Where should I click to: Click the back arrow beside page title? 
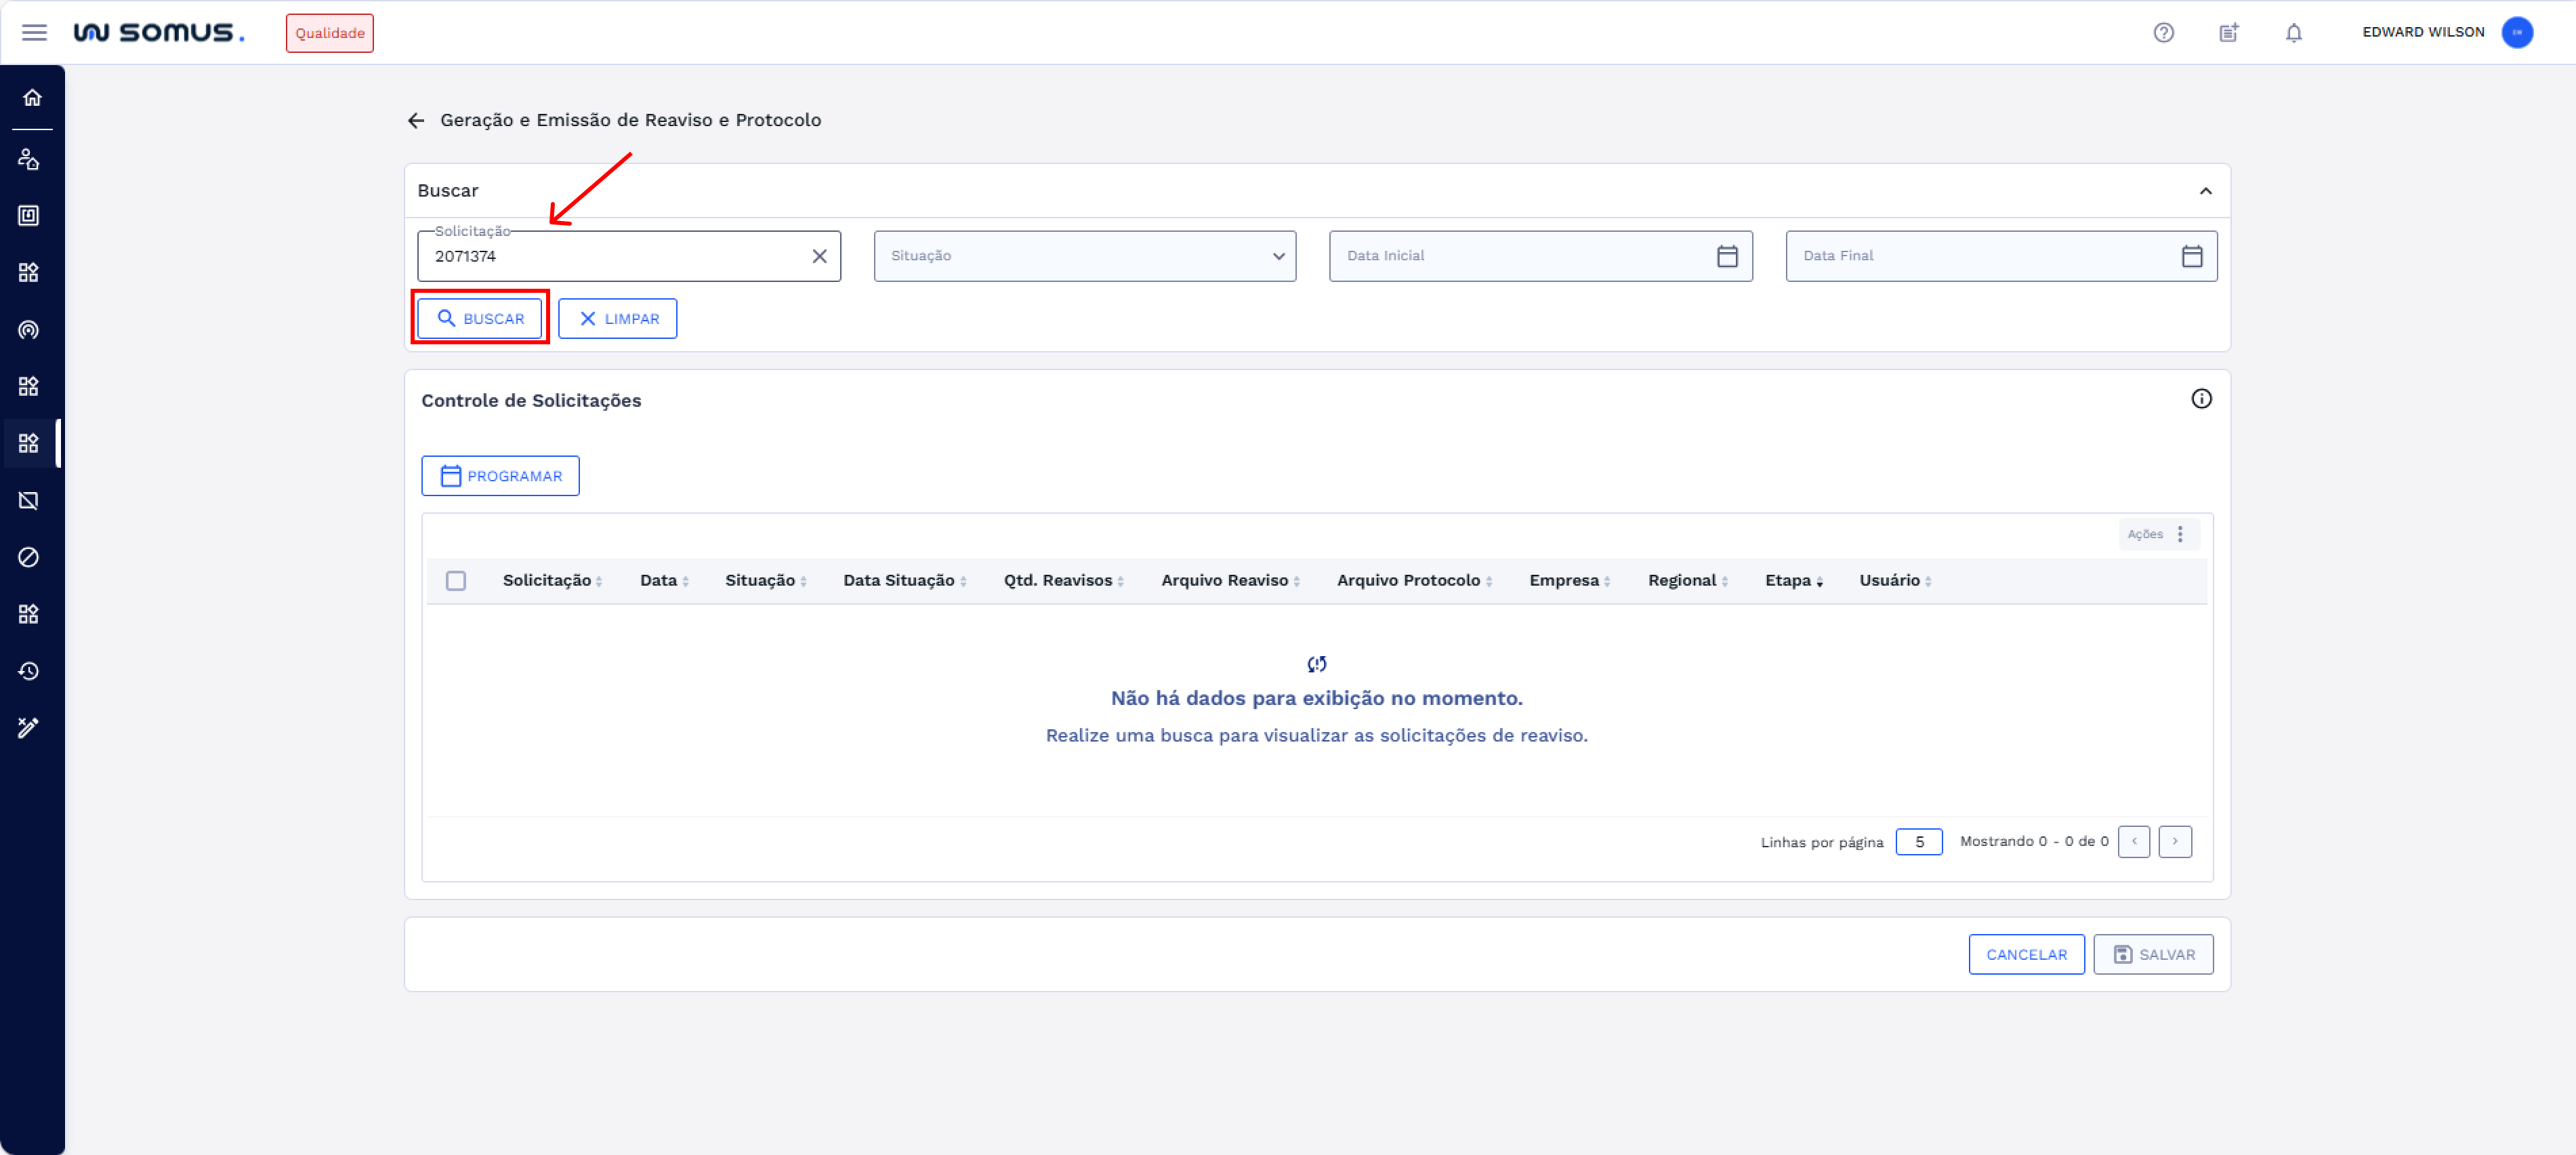(416, 121)
